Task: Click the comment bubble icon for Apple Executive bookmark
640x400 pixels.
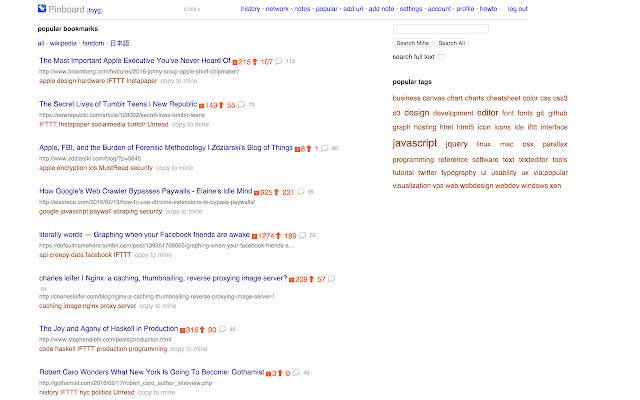Action: click(x=278, y=61)
